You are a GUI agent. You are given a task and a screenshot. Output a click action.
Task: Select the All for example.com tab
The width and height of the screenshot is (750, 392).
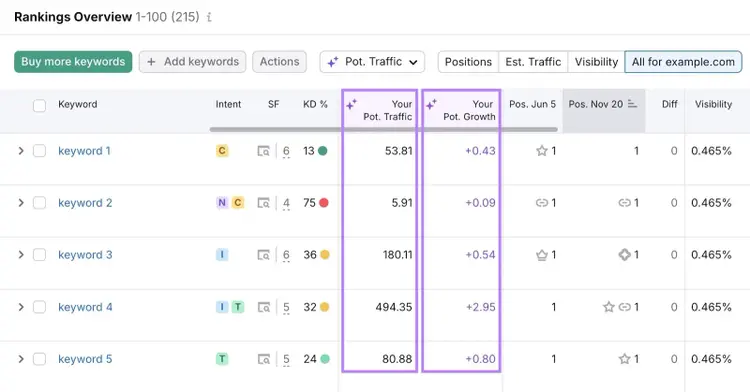pyautogui.click(x=683, y=62)
